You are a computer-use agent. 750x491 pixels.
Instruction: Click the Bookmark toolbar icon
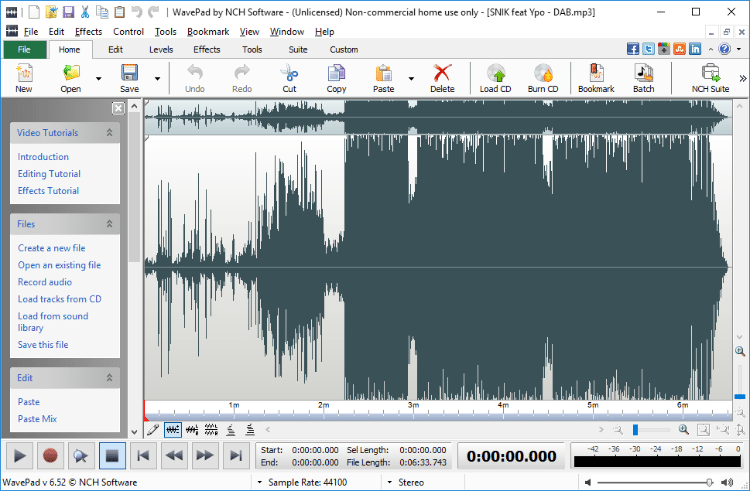point(596,78)
